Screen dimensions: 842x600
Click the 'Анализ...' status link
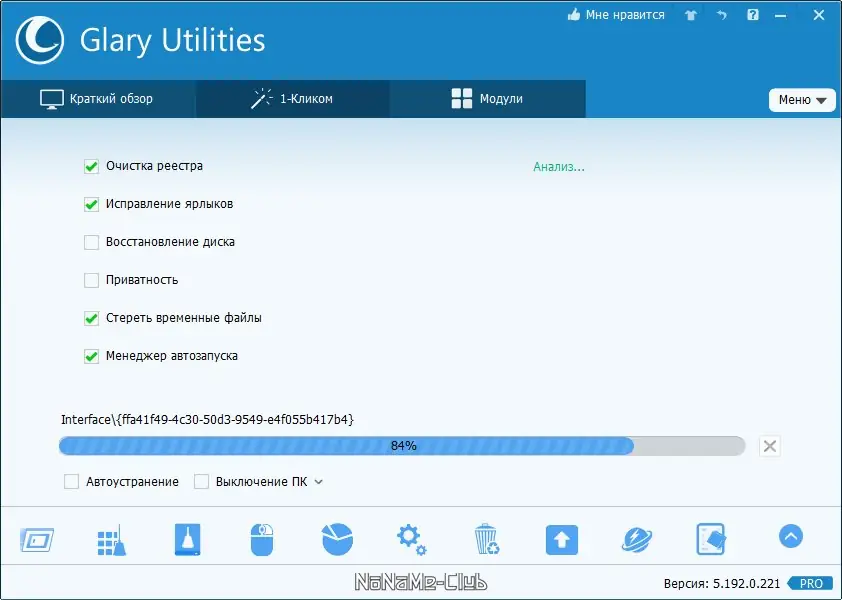558,167
